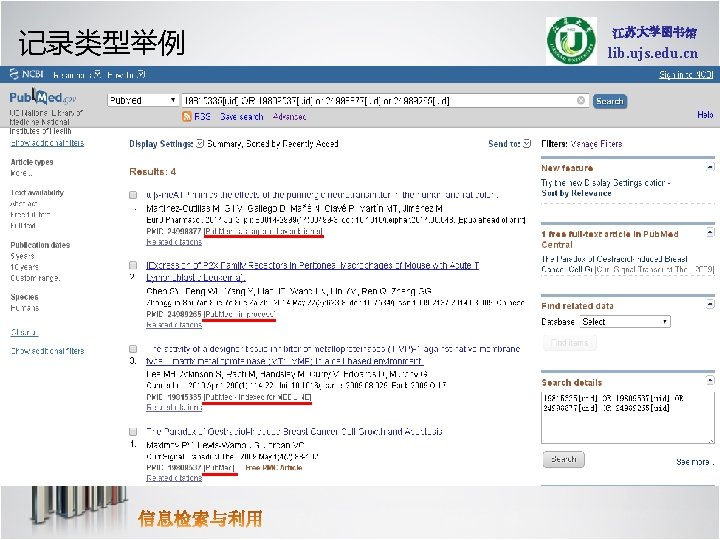The height and width of the screenshot is (540, 720).
Task: Click the Save search link
Action: tap(242, 117)
